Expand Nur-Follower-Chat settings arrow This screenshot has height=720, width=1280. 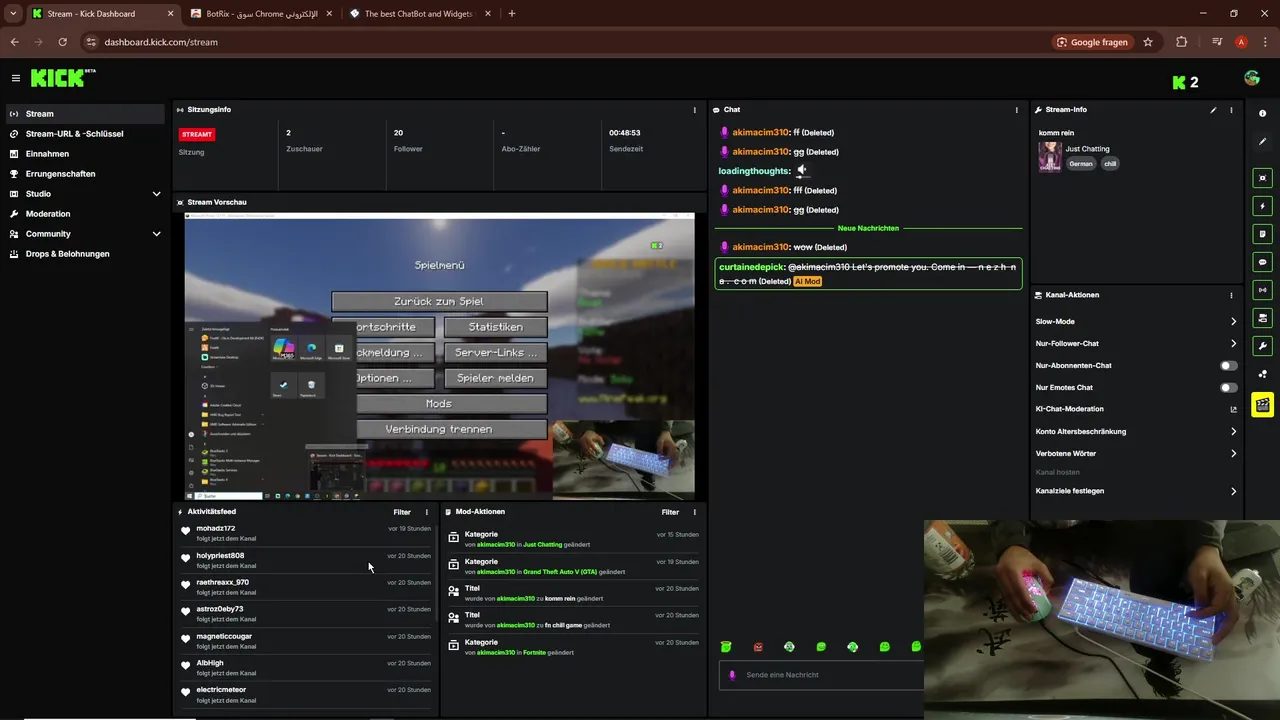tap(1233, 344)
